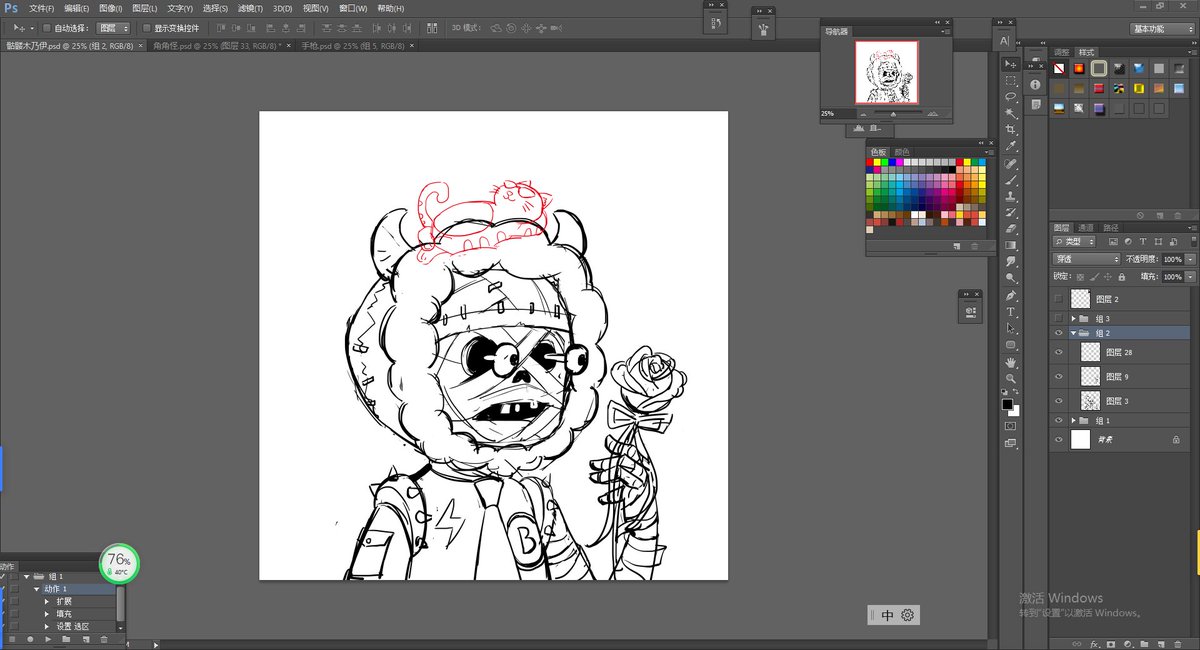Toggle Quick Mask mode icon
Viewport: 1200px width, 650px height.
tap(1011, 427)
